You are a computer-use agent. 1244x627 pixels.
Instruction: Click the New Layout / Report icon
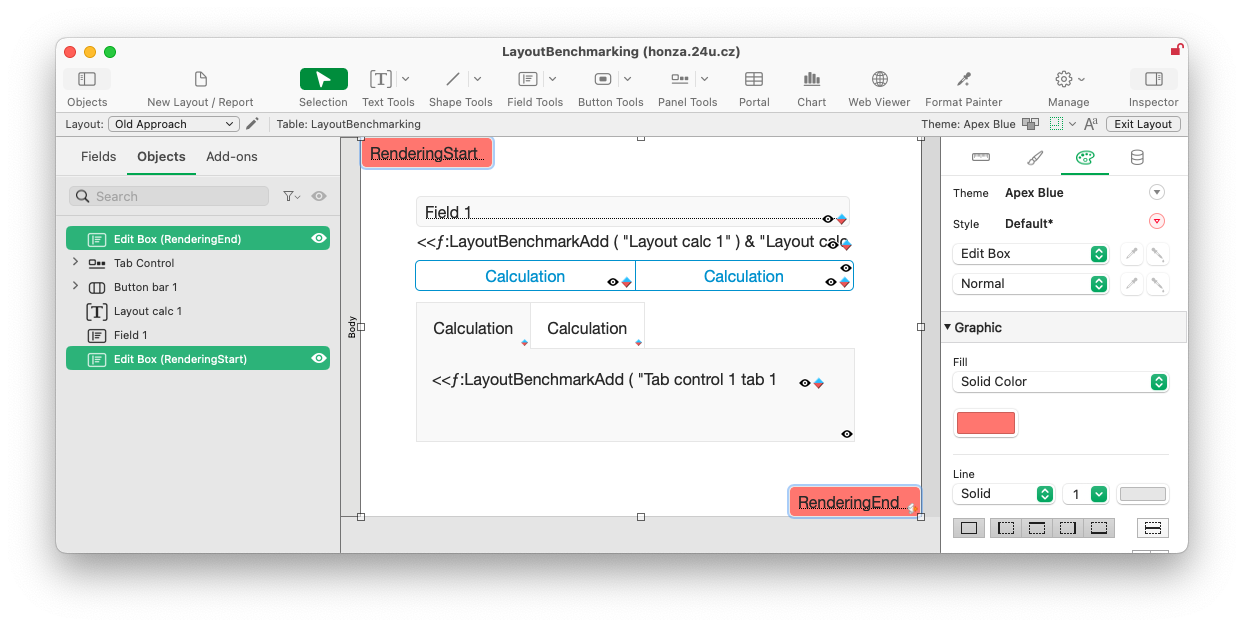(x=200, y=79)
